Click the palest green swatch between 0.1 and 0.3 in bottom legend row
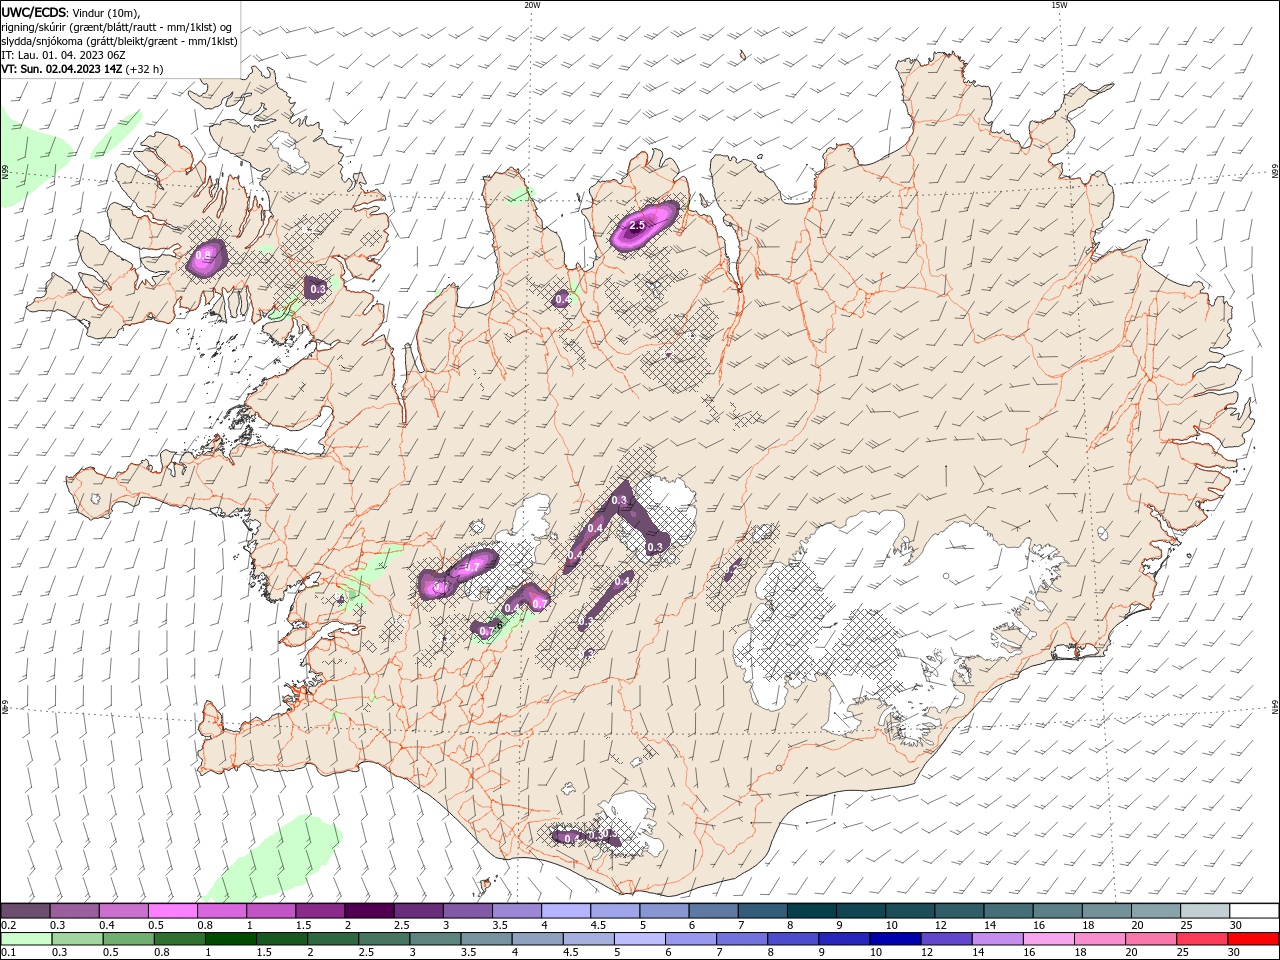Screen dimensions: 1280x960 tap(26, 939)
